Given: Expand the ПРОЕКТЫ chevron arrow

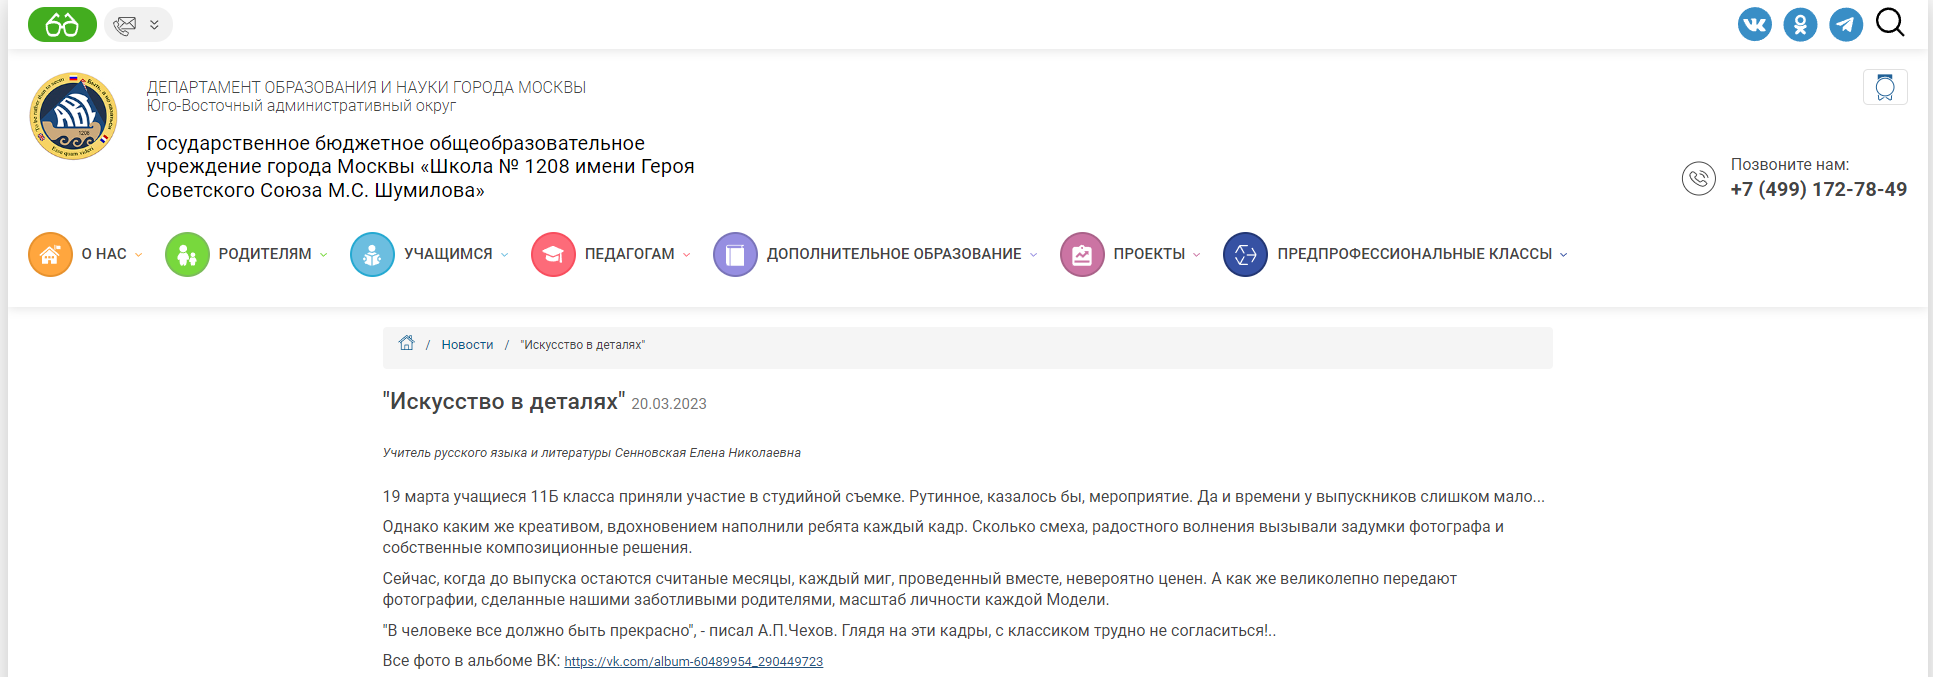Looking at the screenshot, I should click(1197, 255).
